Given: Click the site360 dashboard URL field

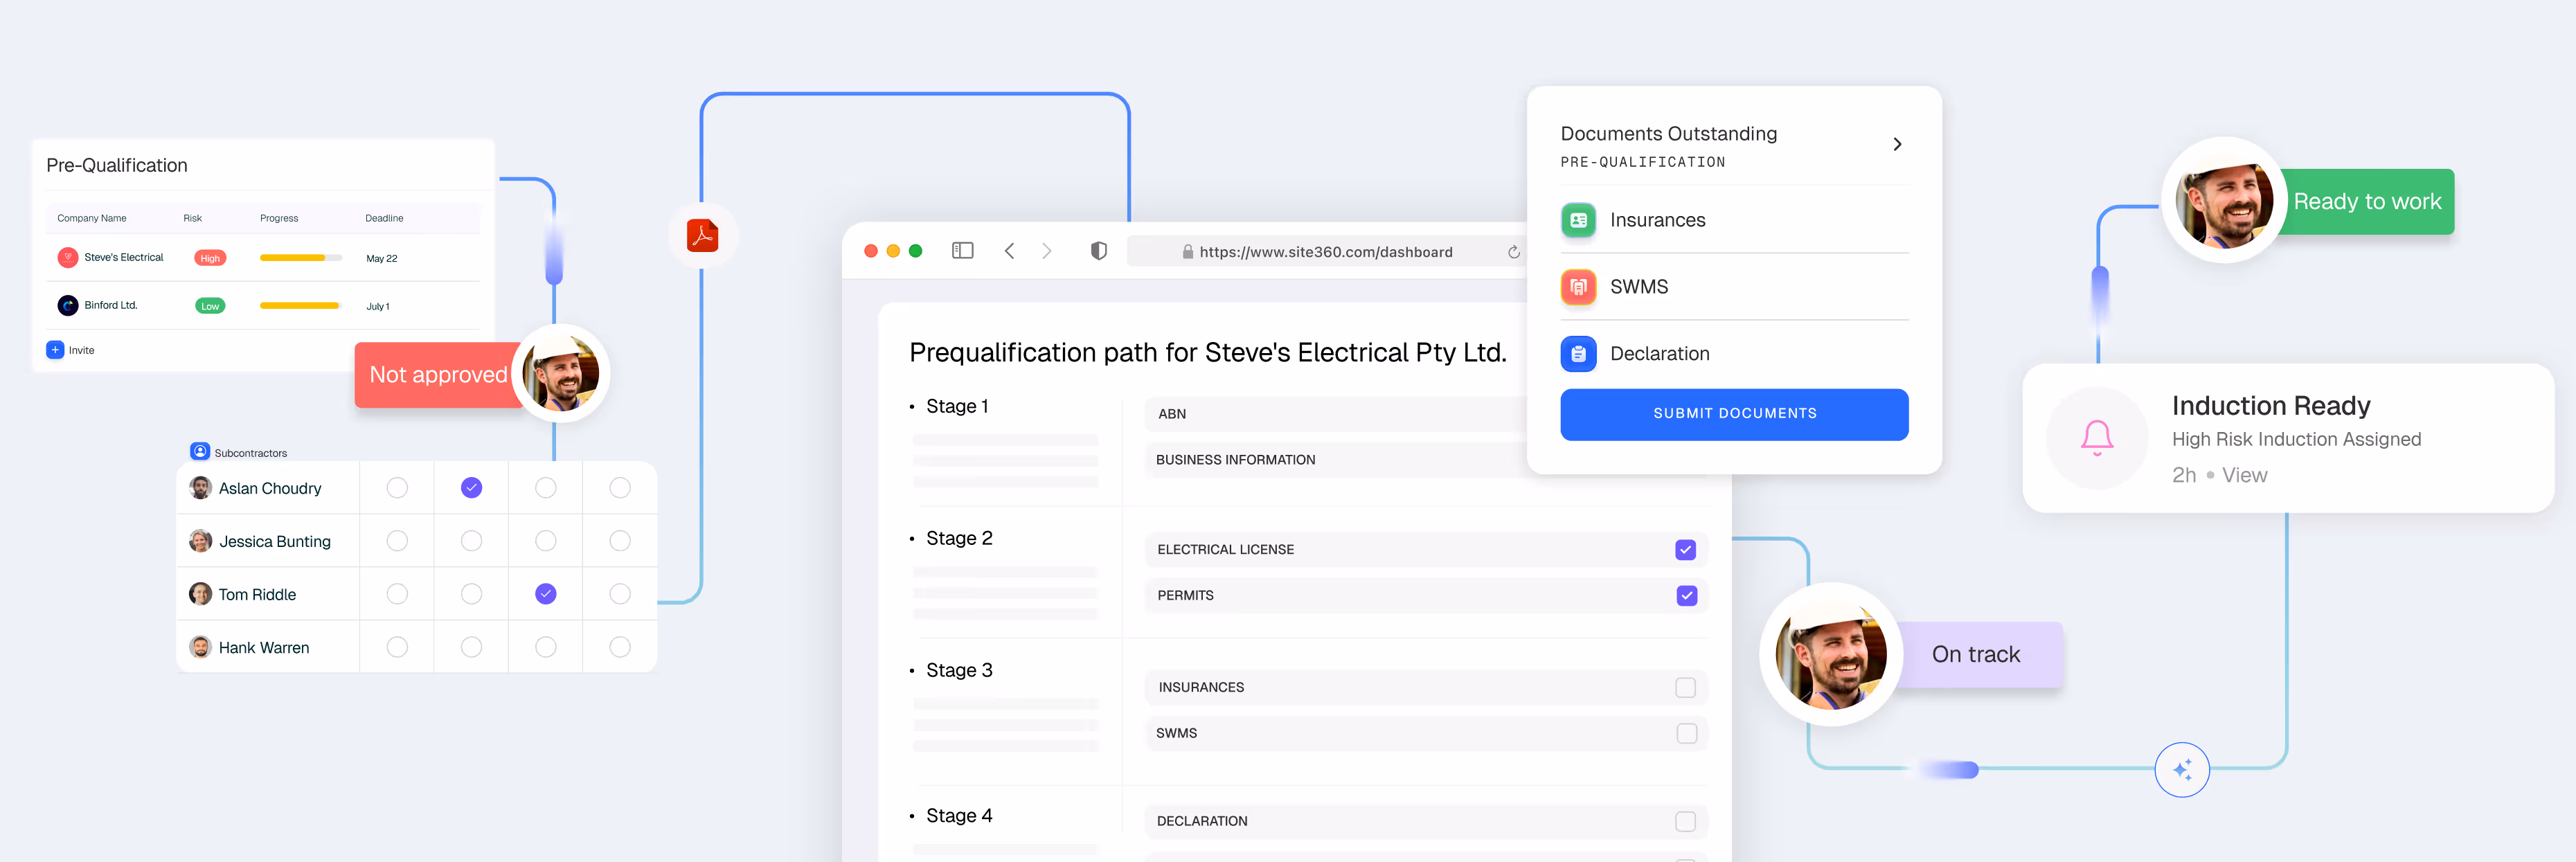Looking at the screenshot, I should 1325,252.
